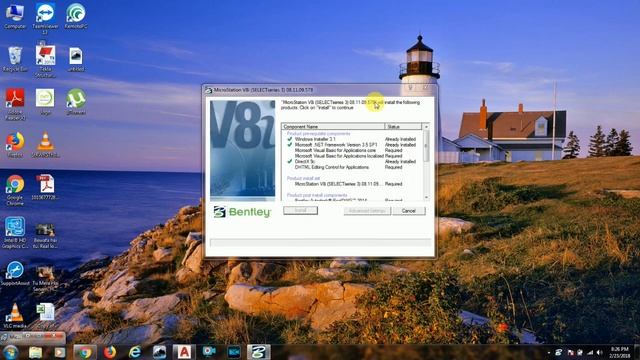Launch TeamViewer 13 from the desktop
This screenshot has height=360, width=640.
coord(45,18)
